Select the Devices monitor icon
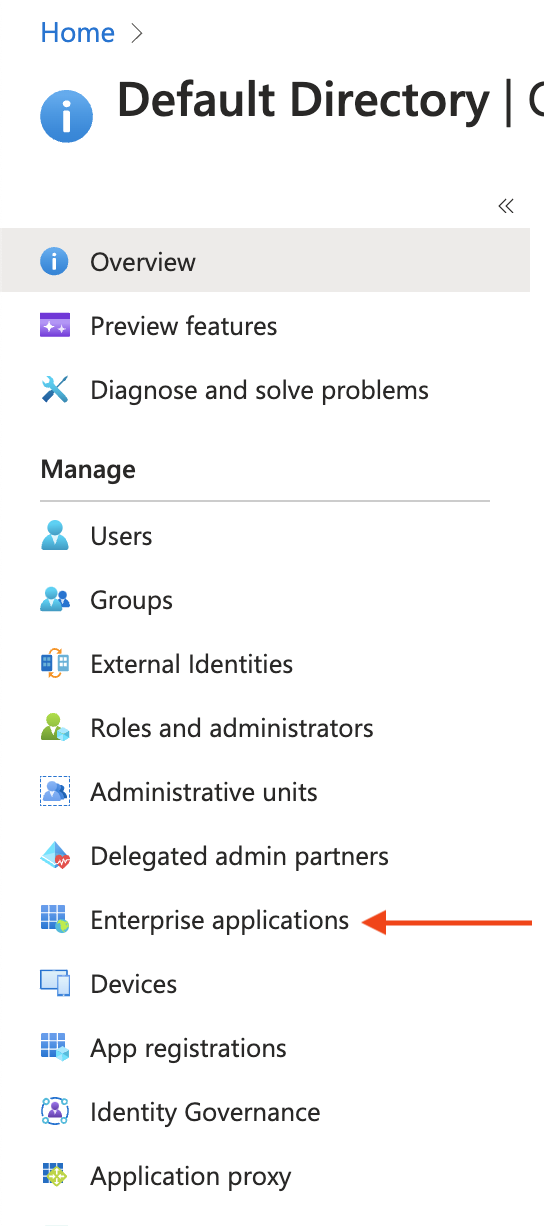This screenshot has height=1226, width=544. click(54, 984)
